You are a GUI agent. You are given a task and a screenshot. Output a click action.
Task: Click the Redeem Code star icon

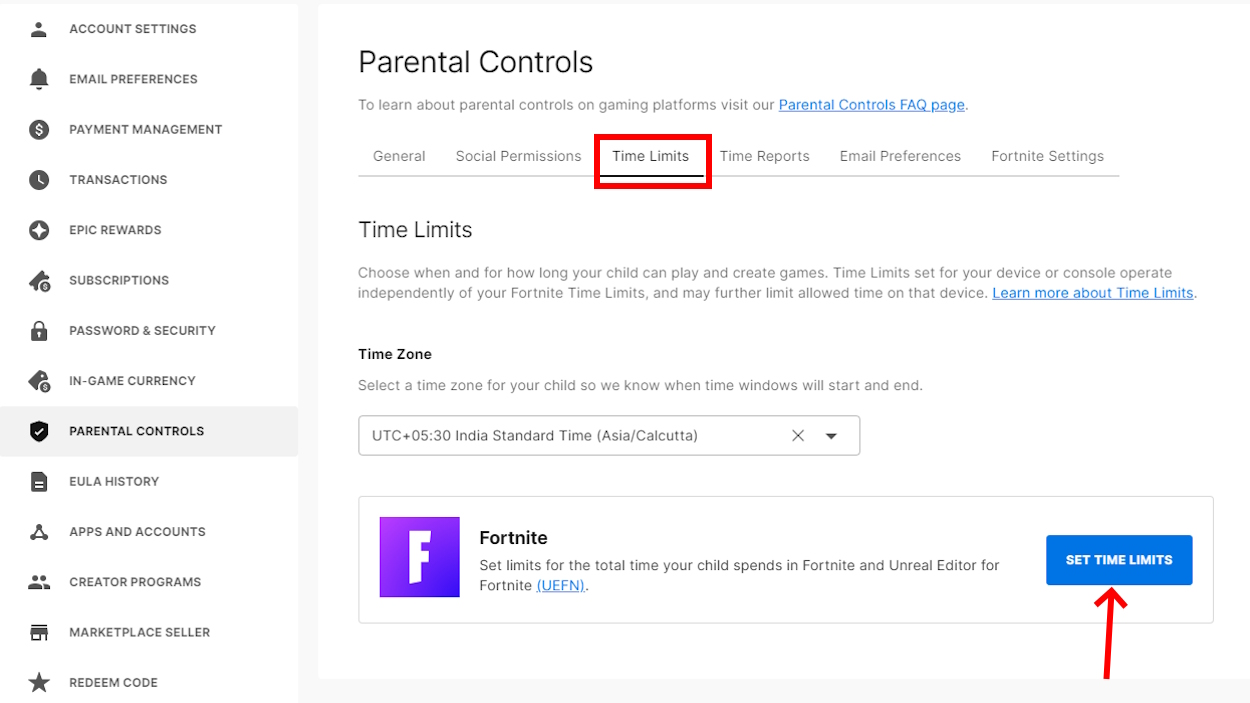[38, 682]
